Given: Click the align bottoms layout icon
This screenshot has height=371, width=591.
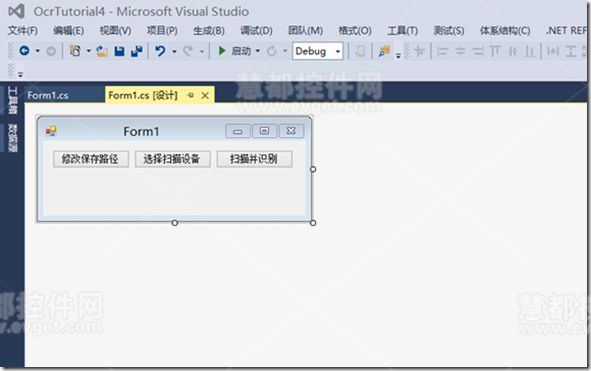Looking at the screenshot, I should coord(530,51).
